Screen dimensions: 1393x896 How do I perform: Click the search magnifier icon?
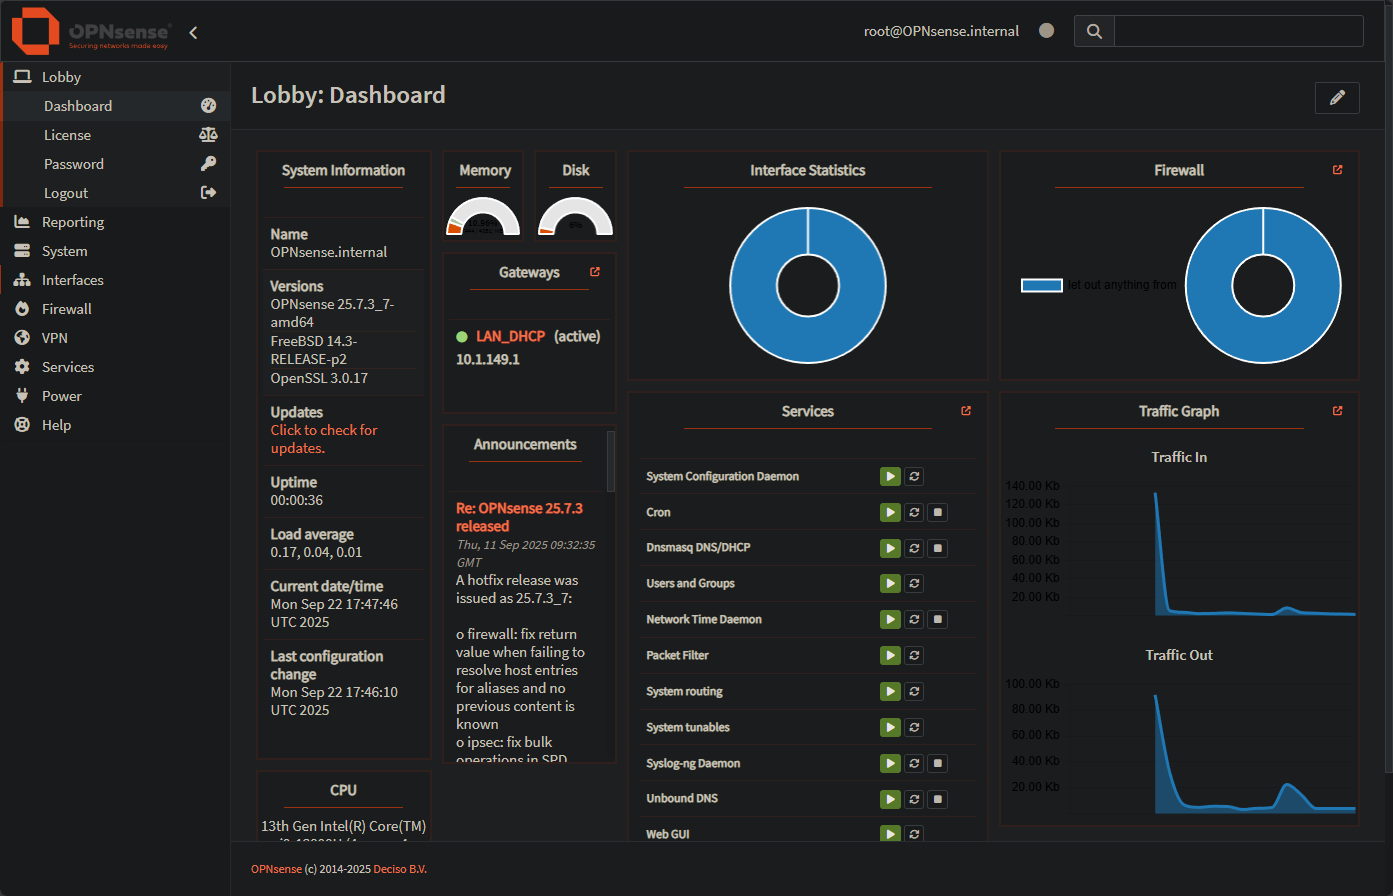click(1093, 31)
